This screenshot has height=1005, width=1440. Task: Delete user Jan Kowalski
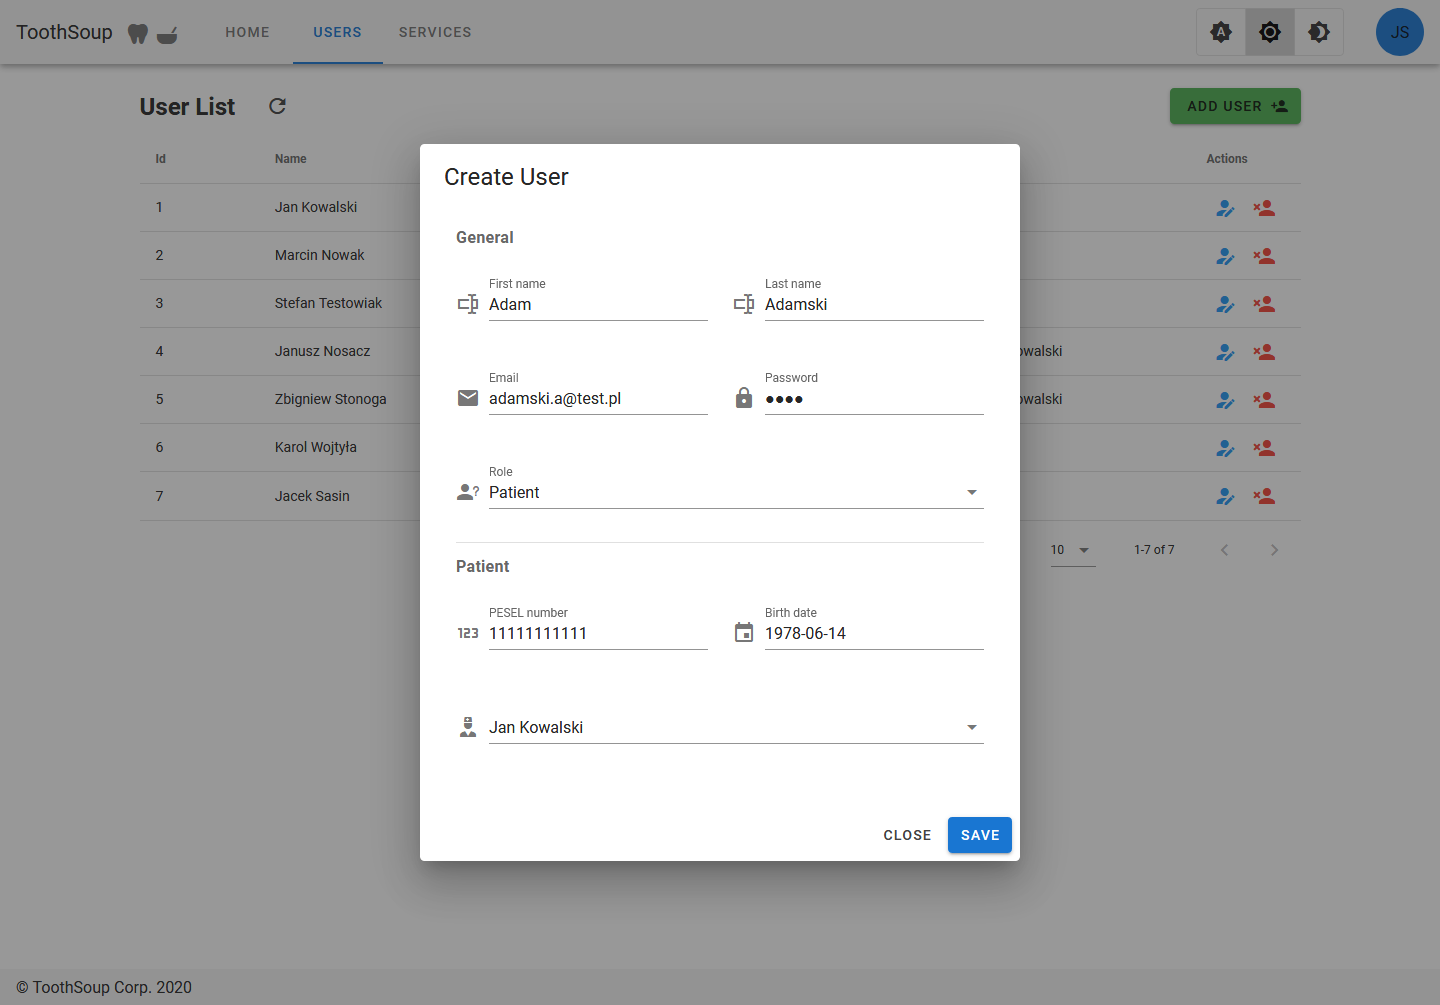coord(1264,208)
